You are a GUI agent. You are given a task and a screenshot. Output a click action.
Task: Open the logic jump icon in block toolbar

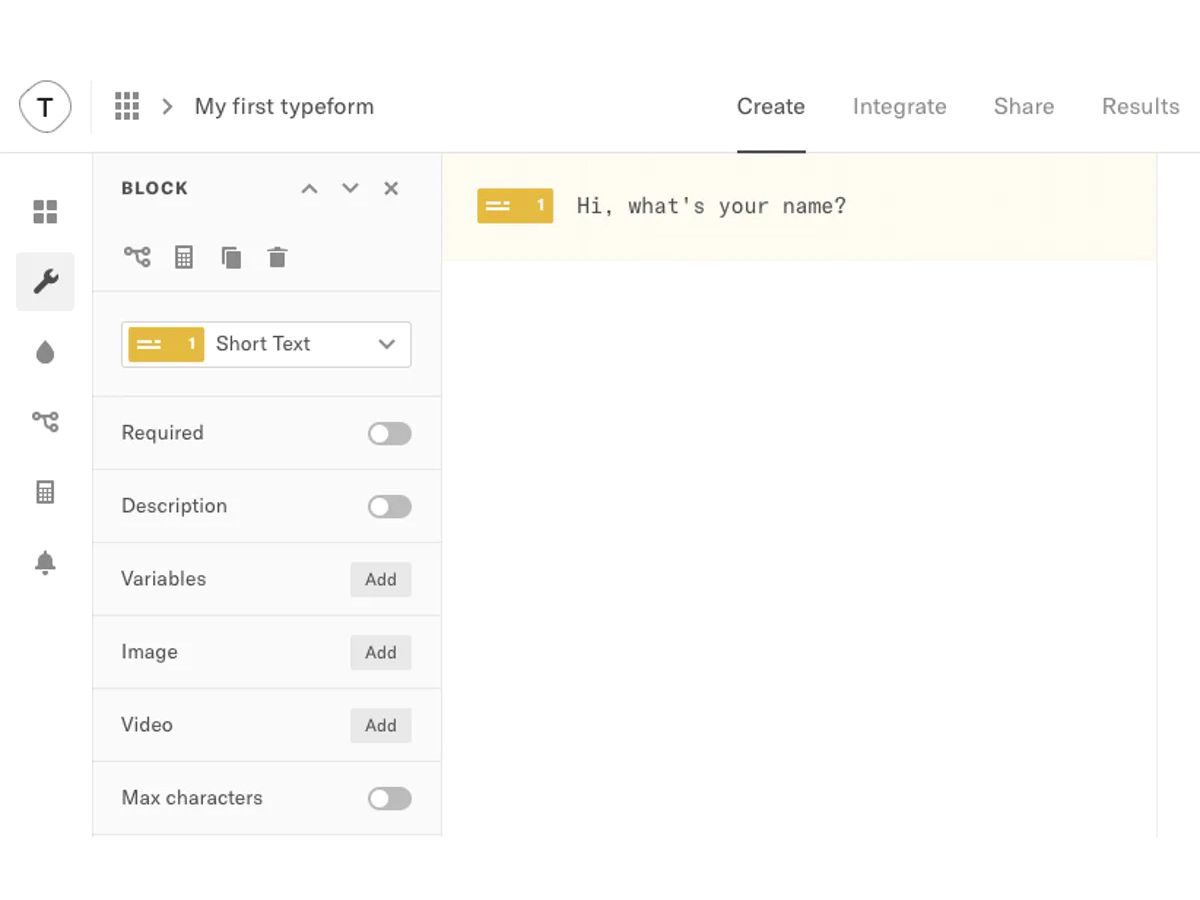[137, 257]
